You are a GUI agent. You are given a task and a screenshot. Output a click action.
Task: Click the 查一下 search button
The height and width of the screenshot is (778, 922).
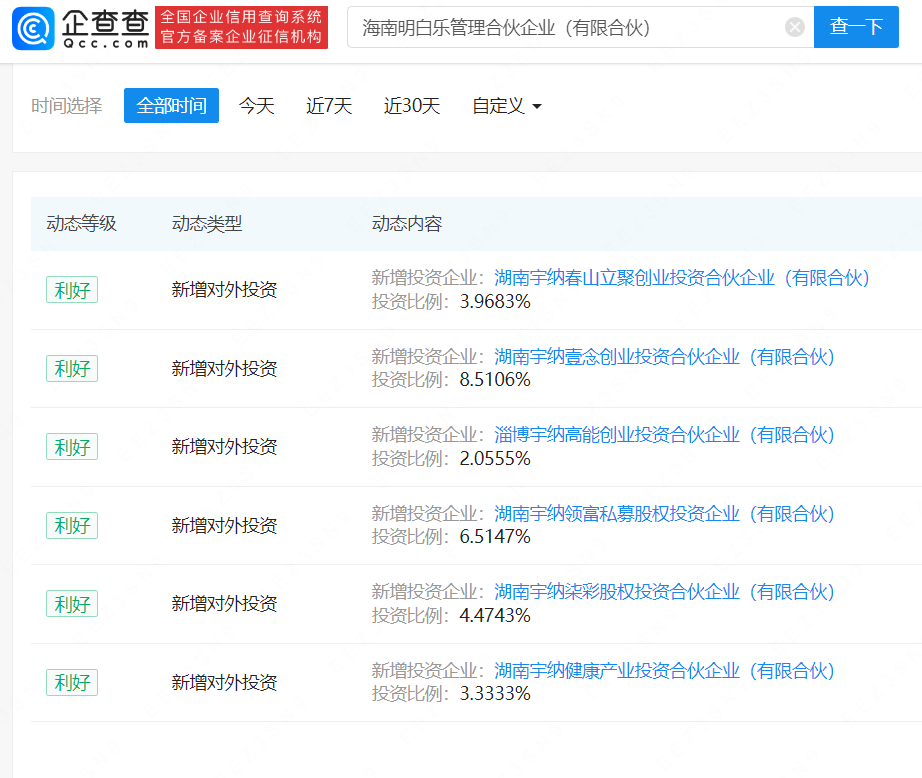point(856,27)
